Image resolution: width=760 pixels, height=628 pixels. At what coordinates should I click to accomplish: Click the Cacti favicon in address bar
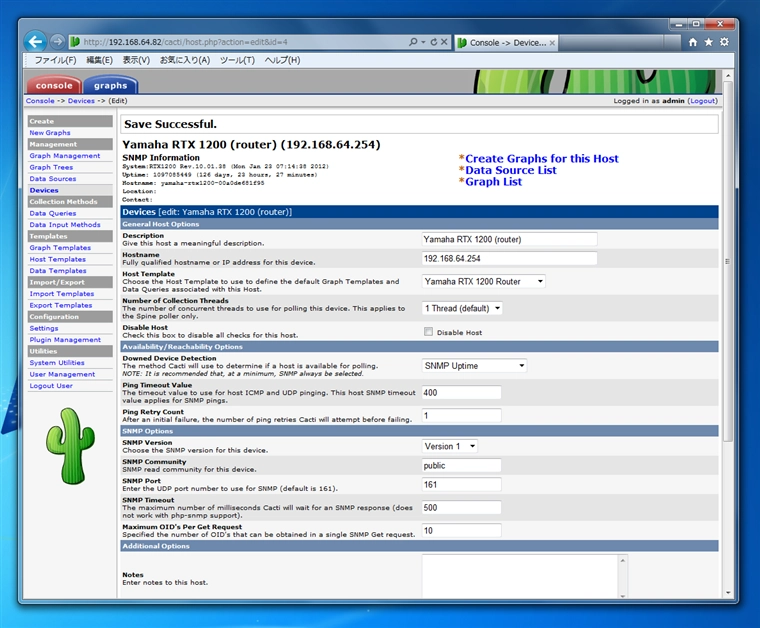pyautogui.click(x=75, y=42)
